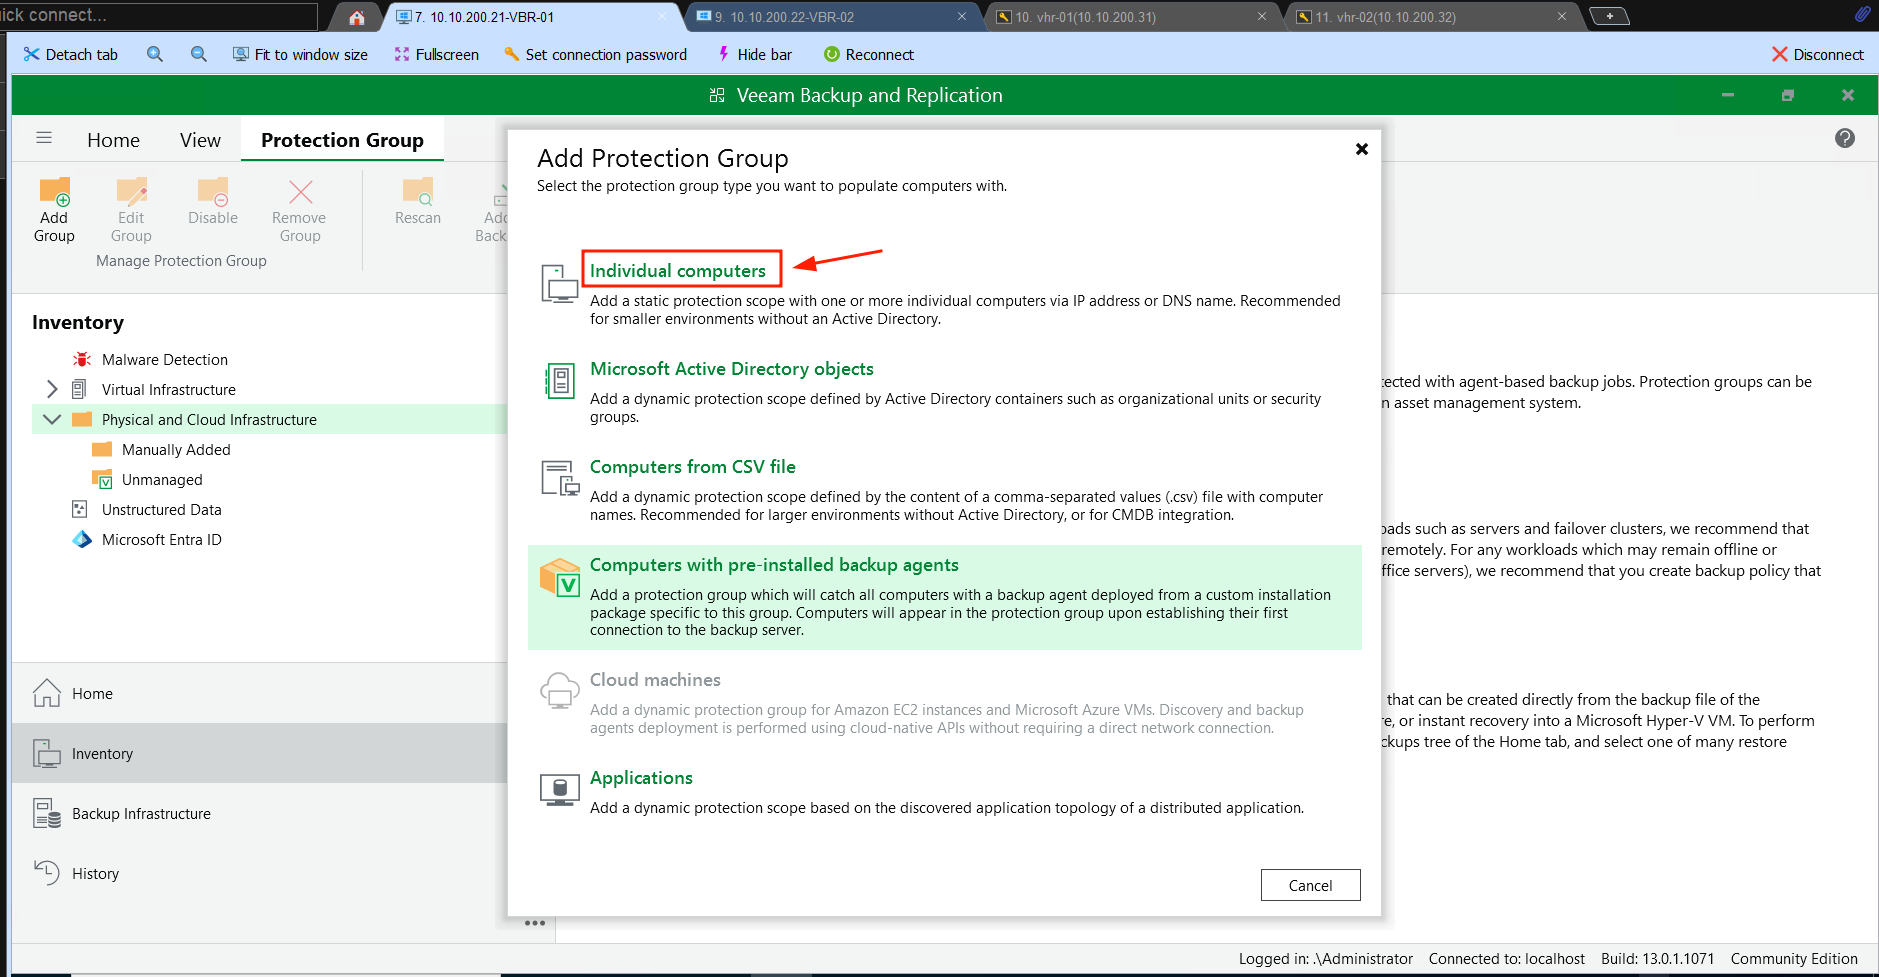
Task: Select Malware Detection tree item
Action: pyautogui.click(x=165, y=359)
